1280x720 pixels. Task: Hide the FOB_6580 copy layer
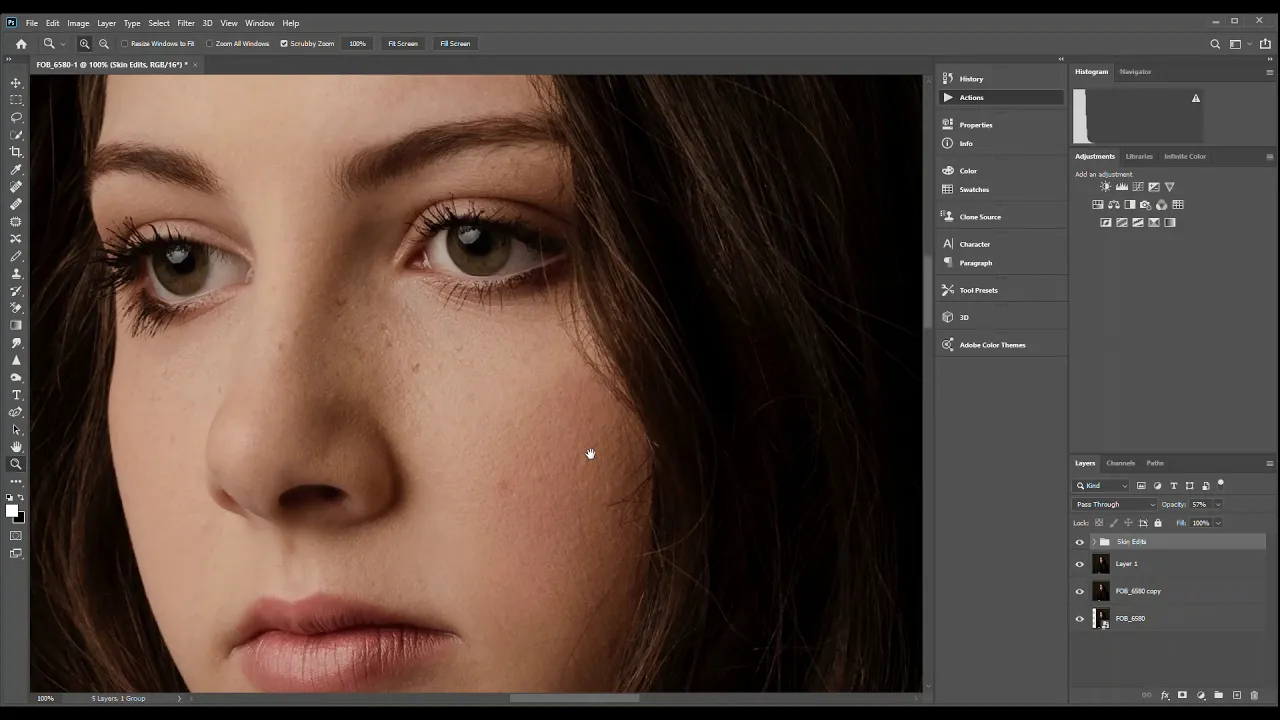pyautogui.click(x=1079, y=591)
